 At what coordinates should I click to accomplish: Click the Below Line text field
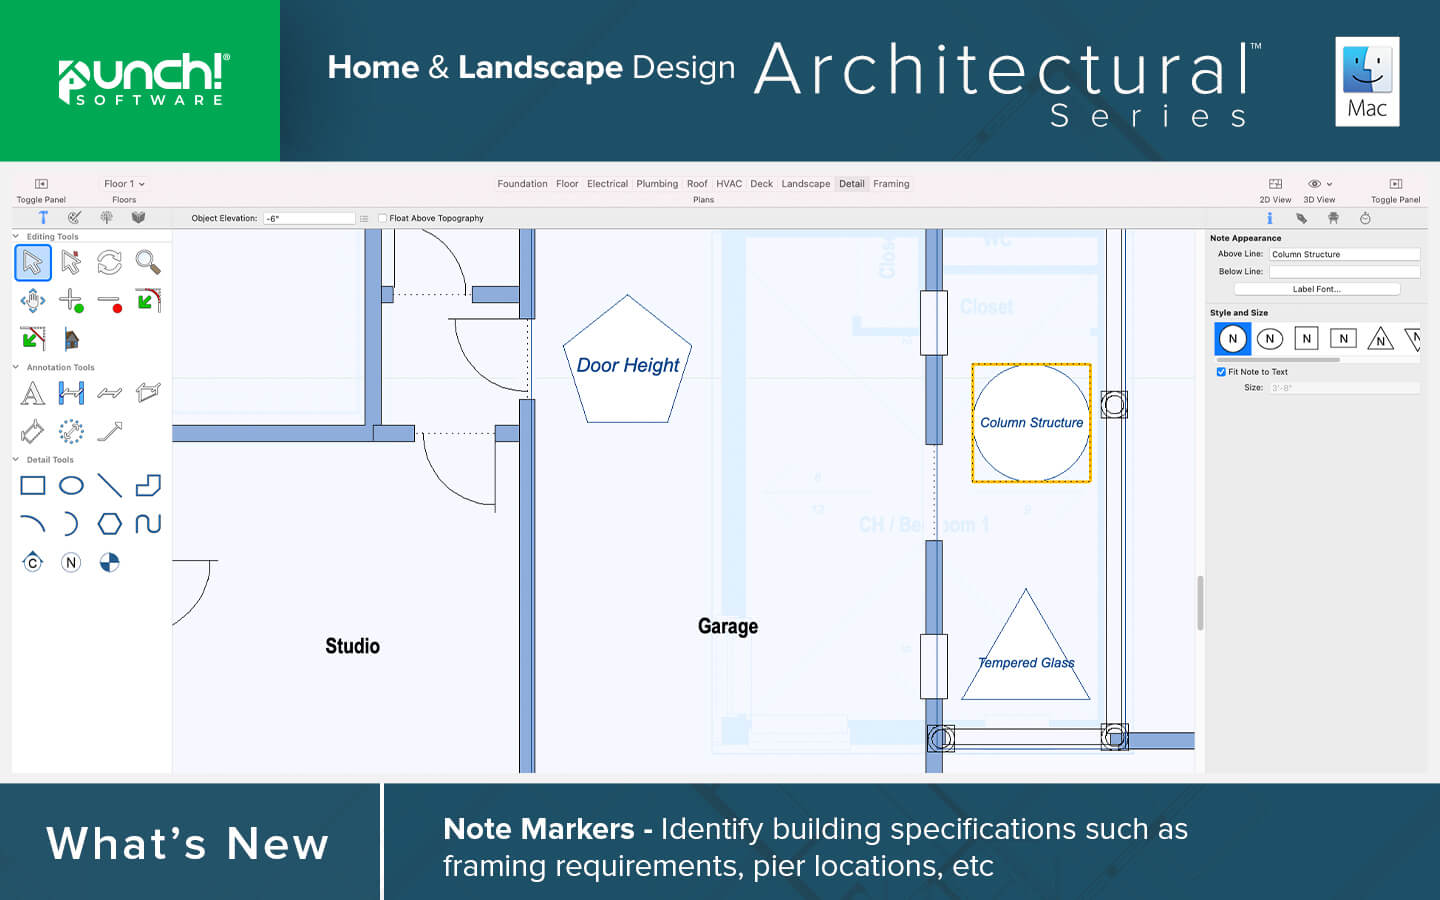click(x=1344, y=271)
